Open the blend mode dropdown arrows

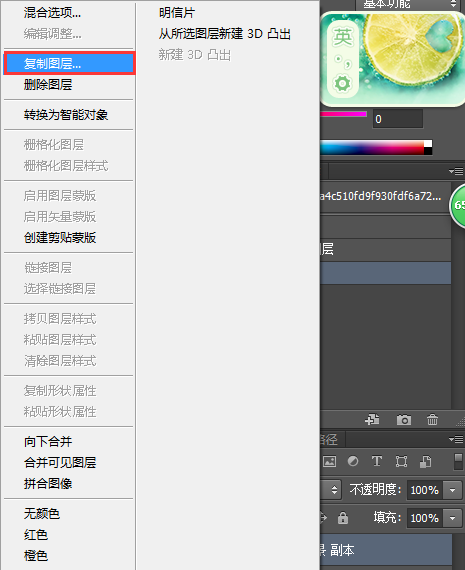pyautogui.click(x=334, y=490)
